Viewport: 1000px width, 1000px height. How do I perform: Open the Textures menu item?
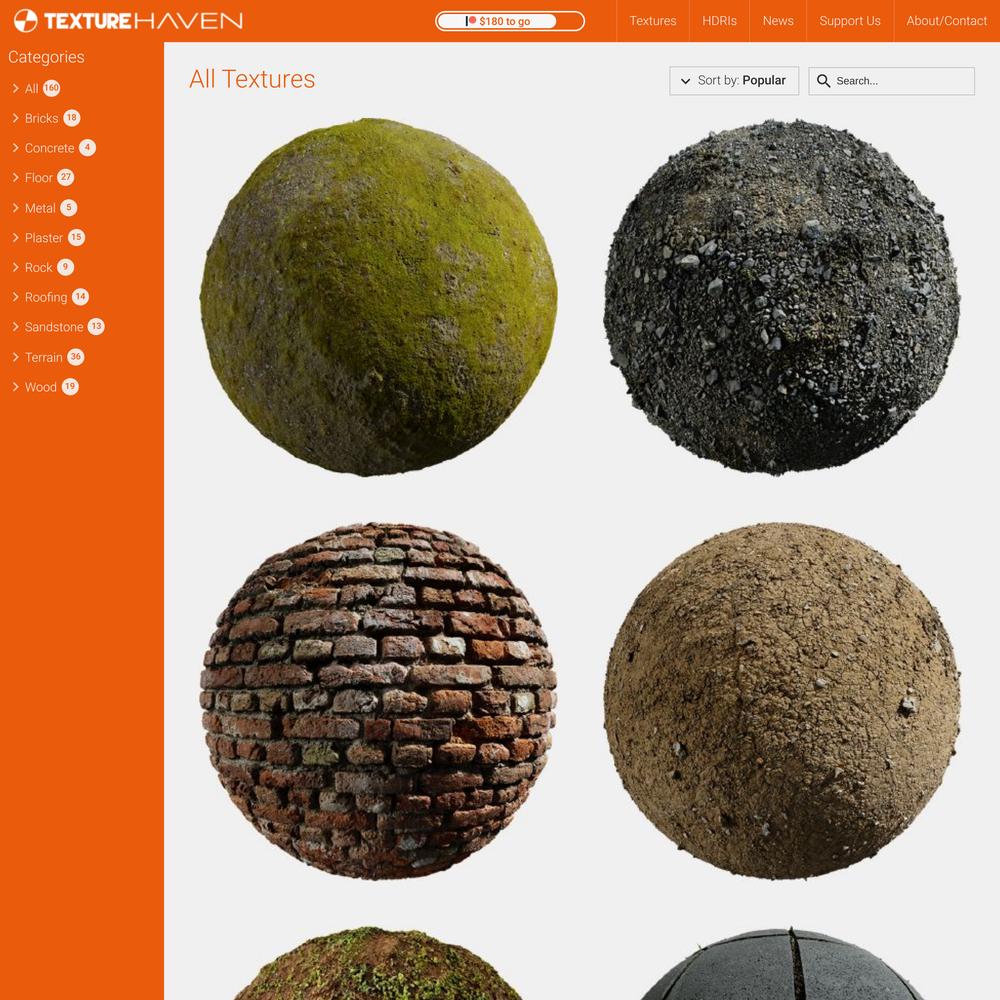(652, 21)
